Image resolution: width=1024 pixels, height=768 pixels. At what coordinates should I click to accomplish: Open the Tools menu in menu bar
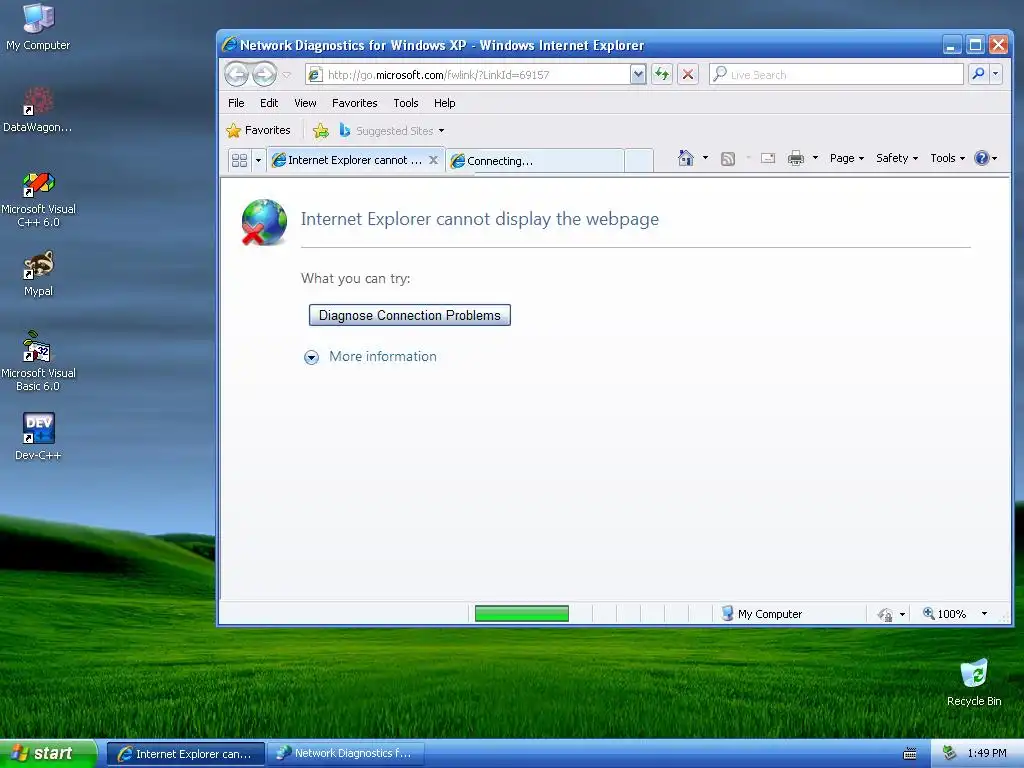point(406,103)
